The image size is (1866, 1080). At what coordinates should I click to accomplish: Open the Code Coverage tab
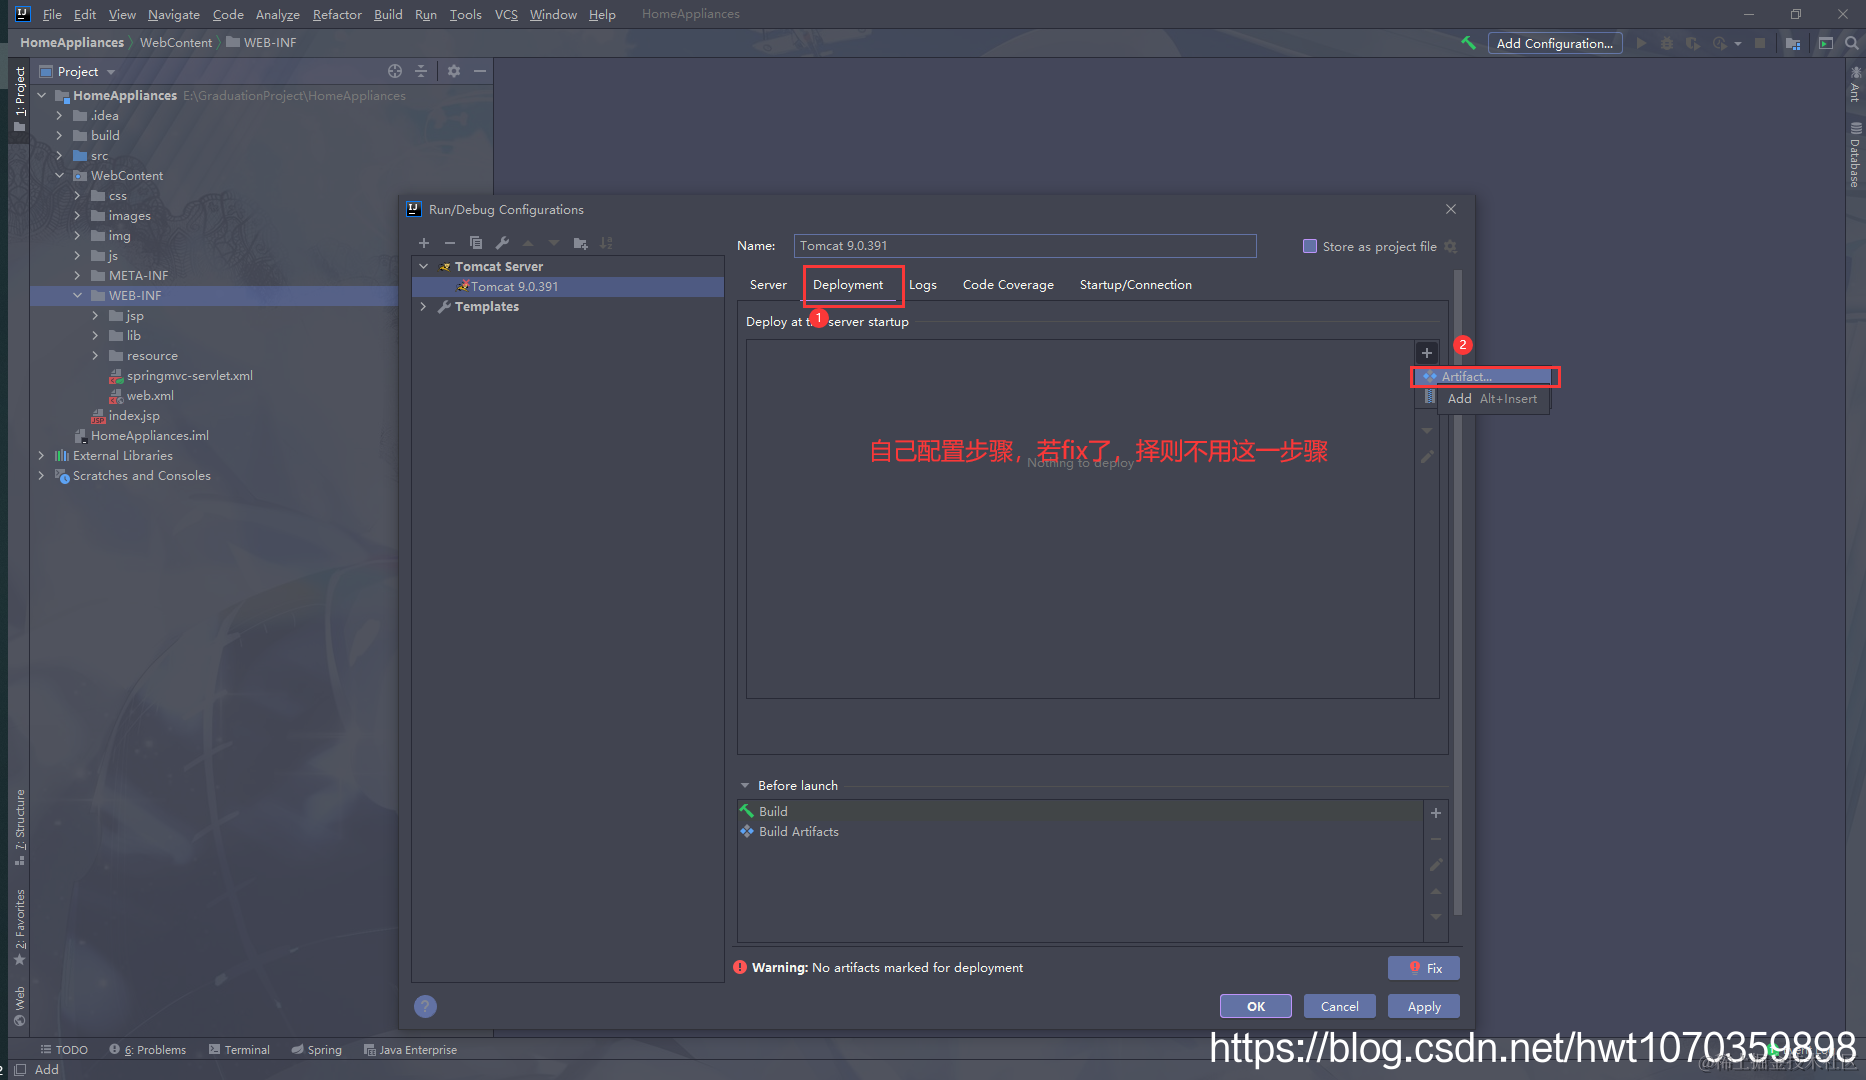(x=1008, y=285)
